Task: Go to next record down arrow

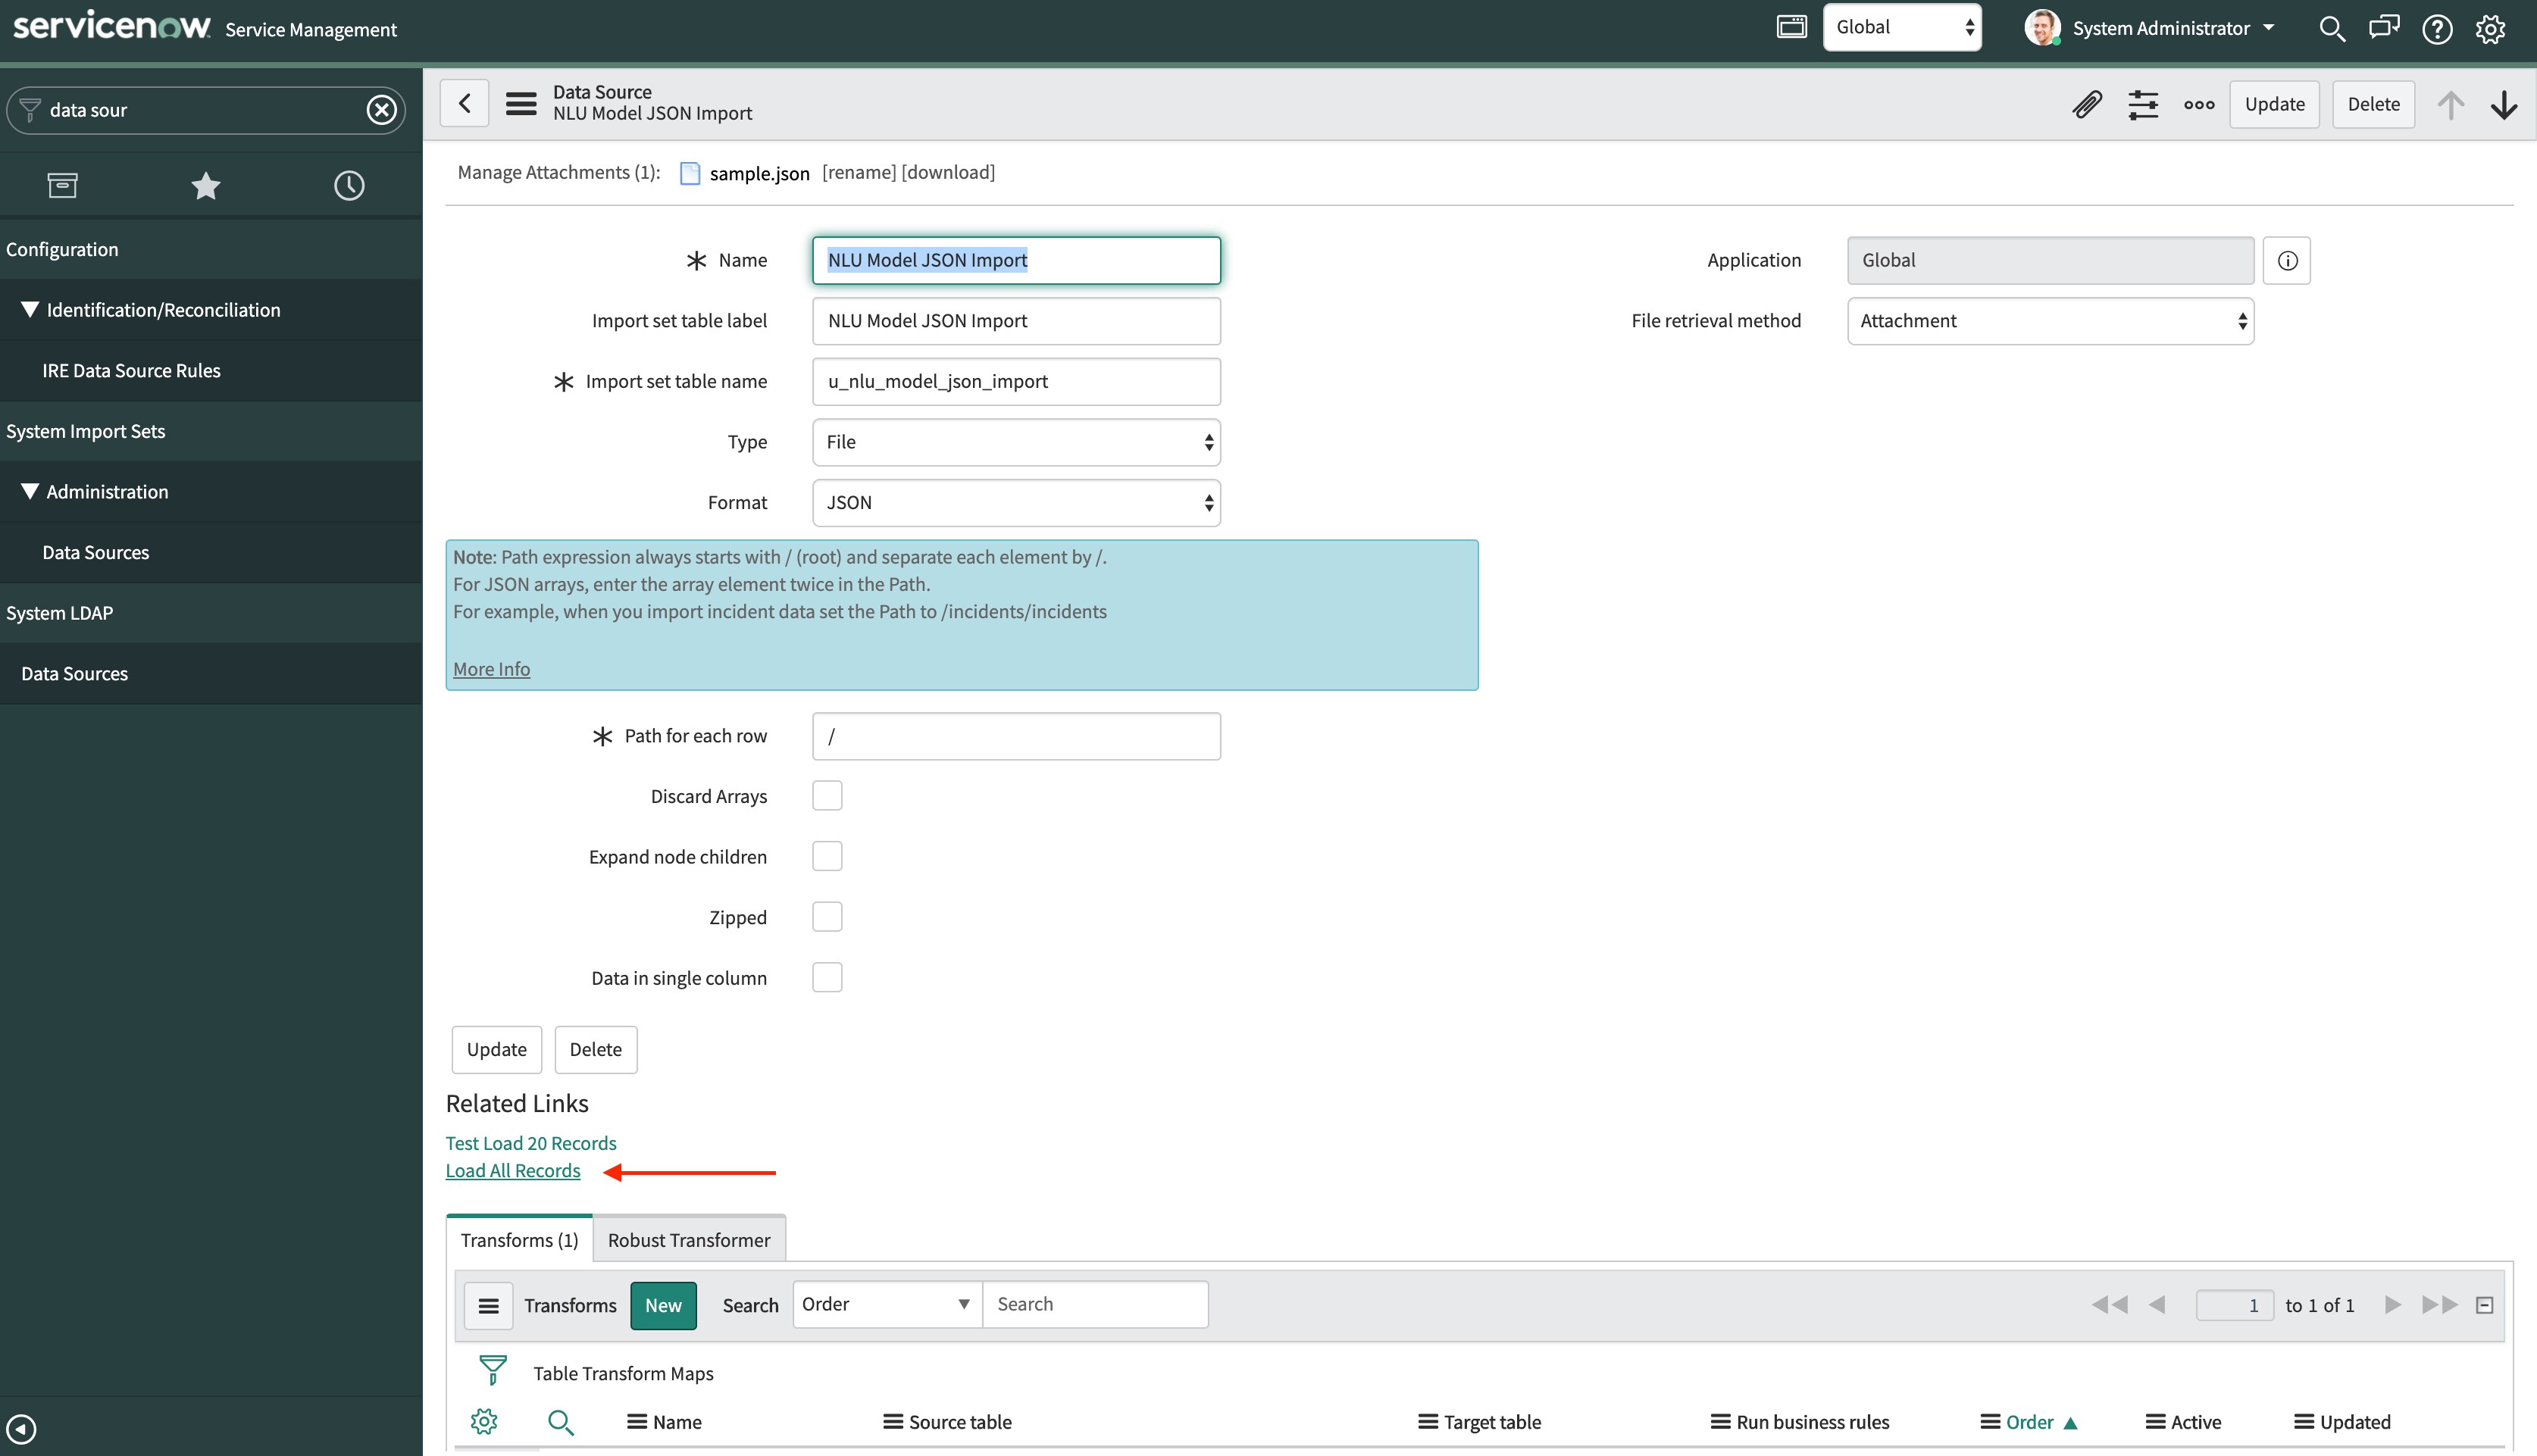Action: click(2504, 104)
